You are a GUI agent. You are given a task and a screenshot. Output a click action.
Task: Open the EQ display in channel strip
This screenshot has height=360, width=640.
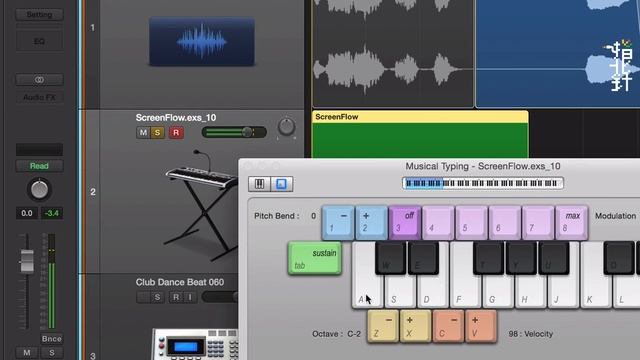[x=39, y=41]
